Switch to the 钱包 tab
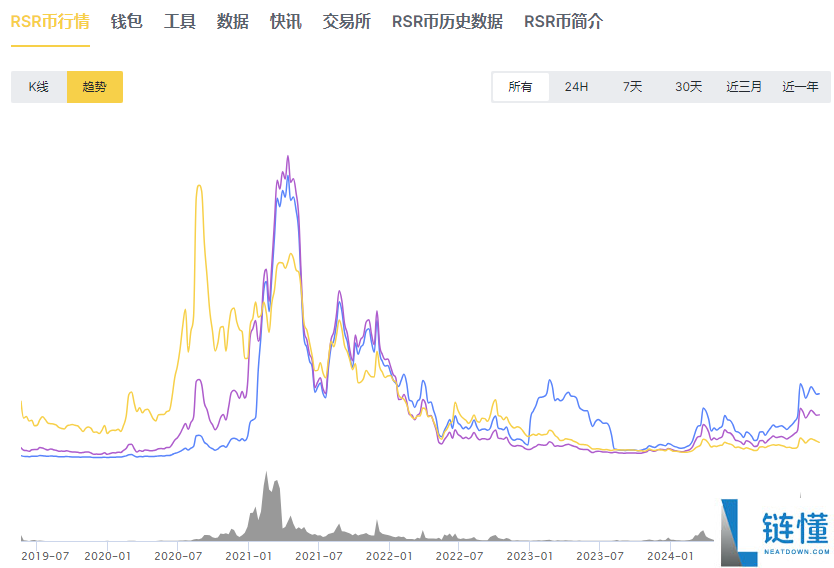This screenshot has height=568, width=834. [x=127, y=22]
